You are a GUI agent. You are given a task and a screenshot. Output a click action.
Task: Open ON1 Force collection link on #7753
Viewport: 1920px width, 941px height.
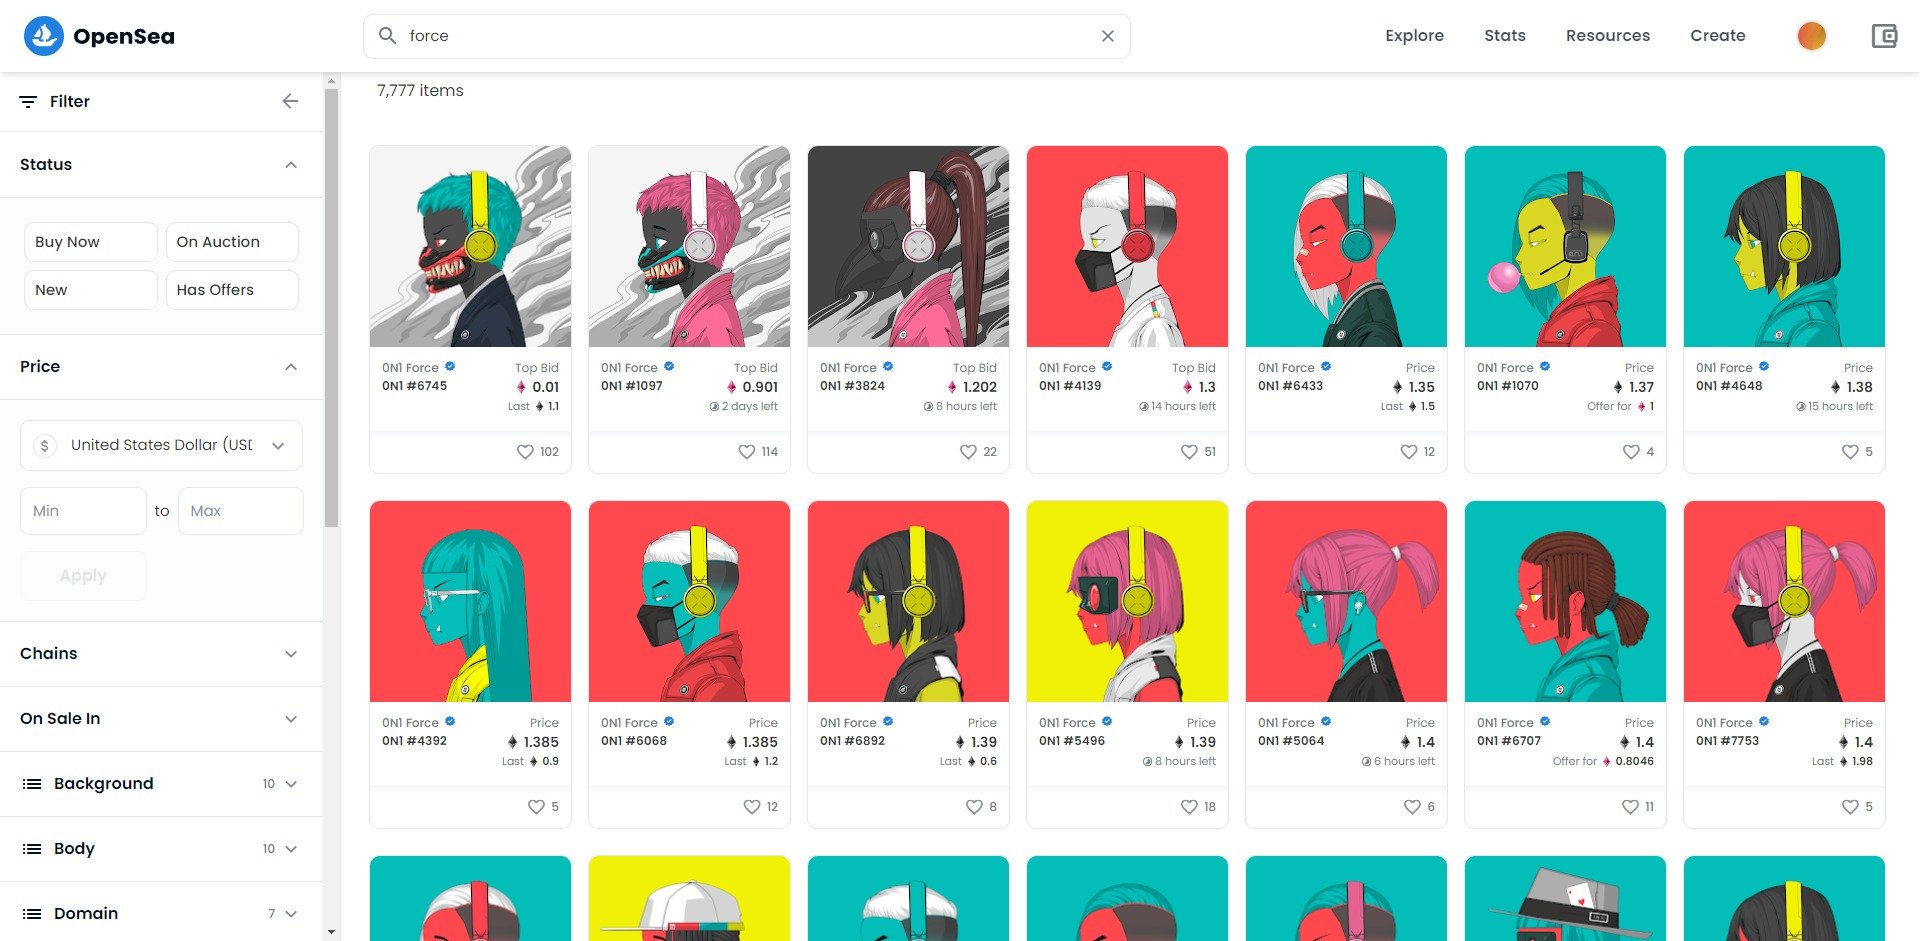coord(1724,723)
